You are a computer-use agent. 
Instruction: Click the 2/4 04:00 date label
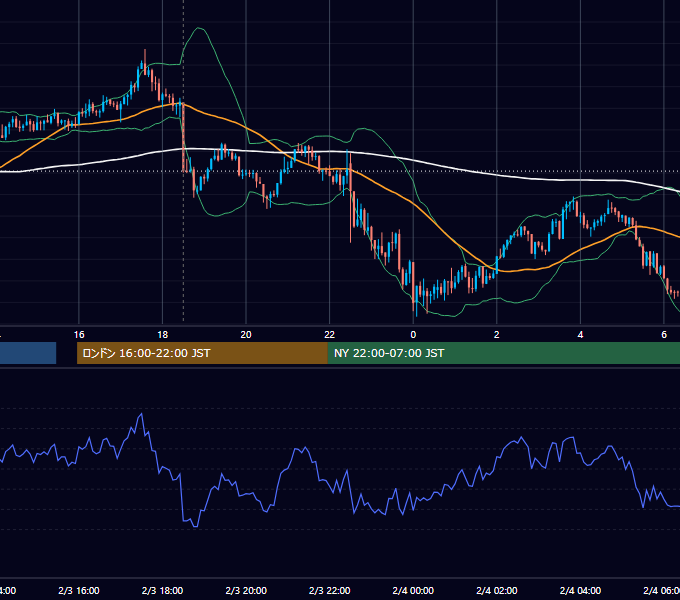pyautogui.click(x=580, y=590)
